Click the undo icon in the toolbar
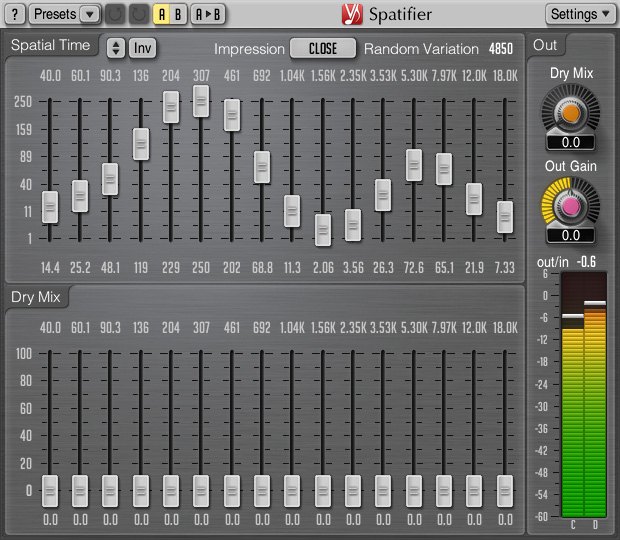This screenshot has height=540, width=620. click(115, 14)
